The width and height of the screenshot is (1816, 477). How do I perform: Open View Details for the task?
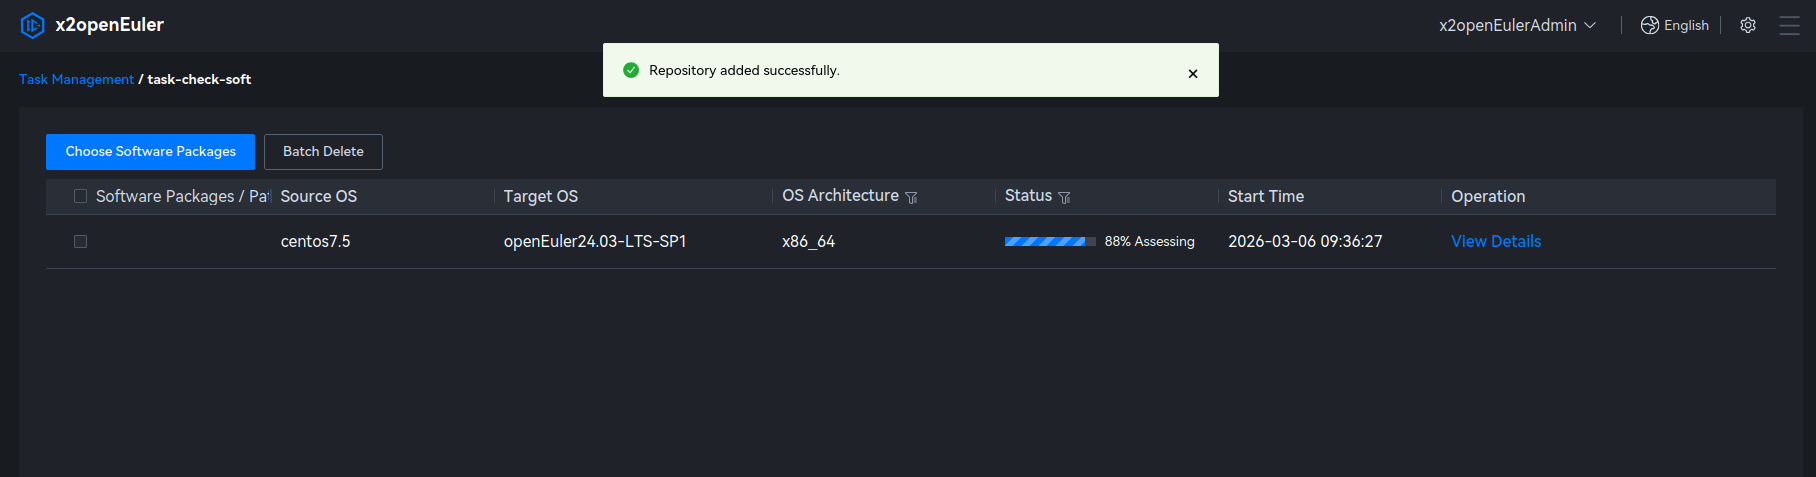pos(1496,241)
